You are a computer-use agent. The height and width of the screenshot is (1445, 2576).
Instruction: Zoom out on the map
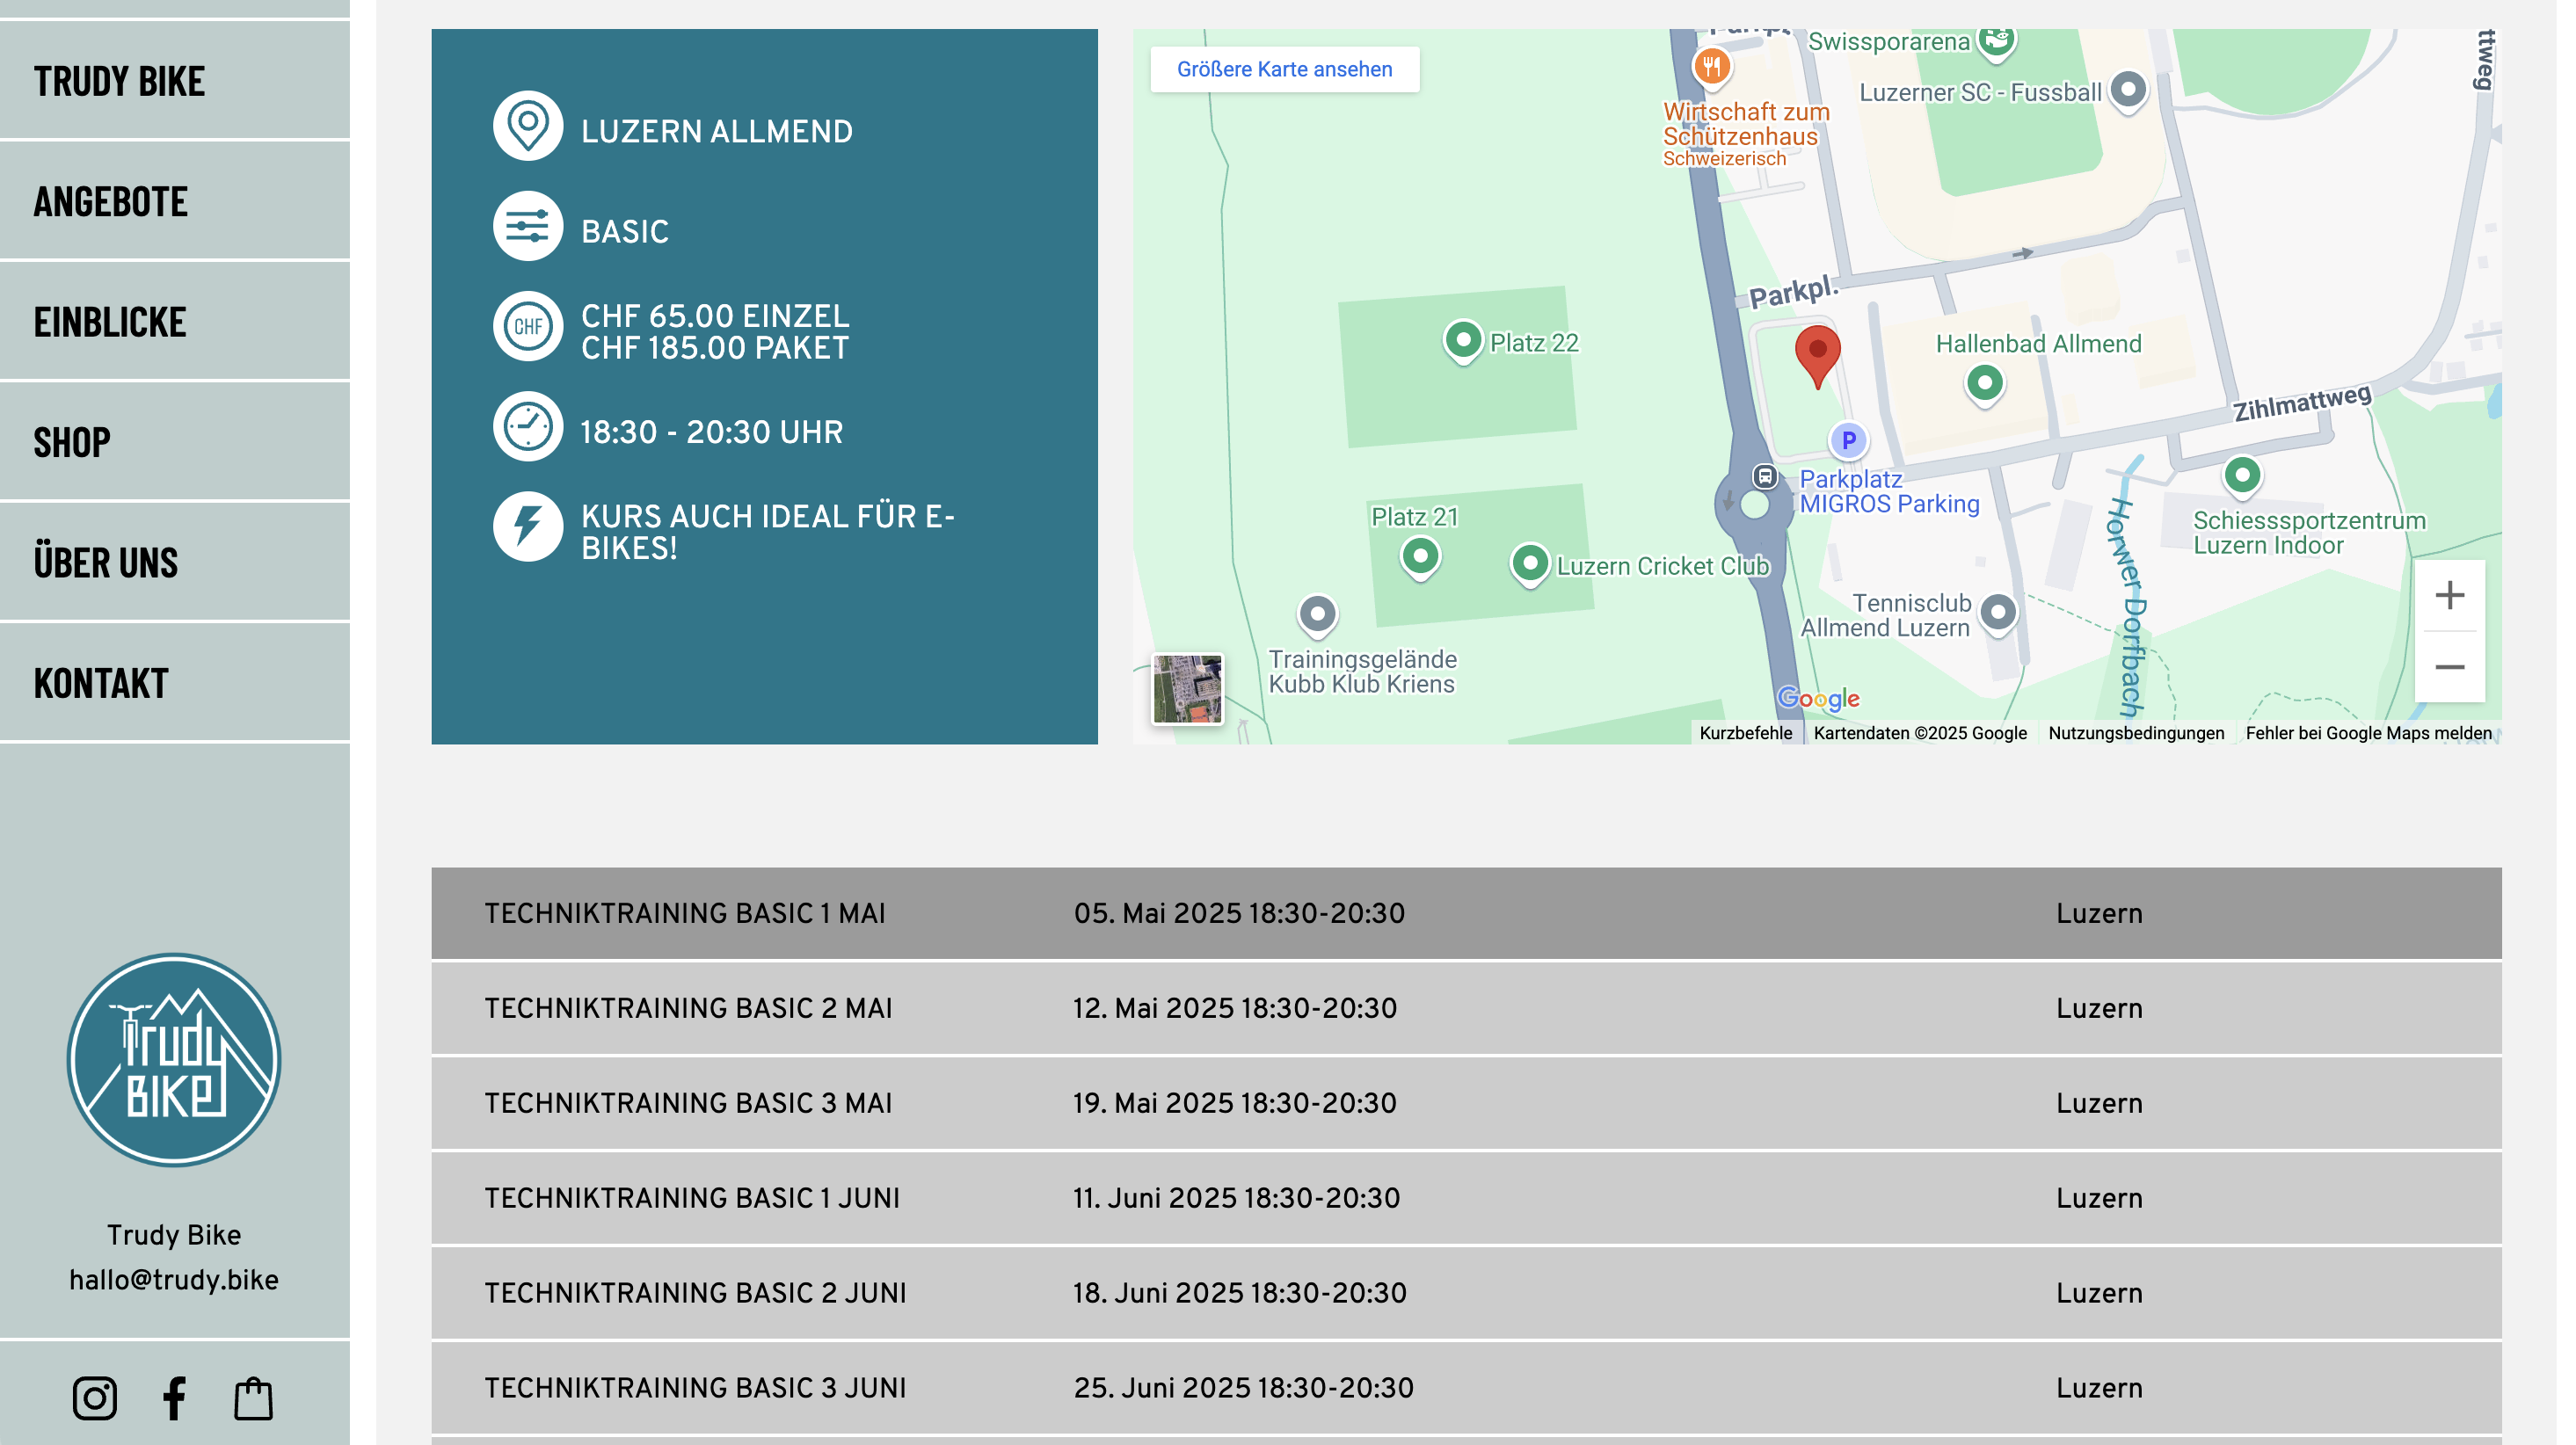(x=2449, y=667)
